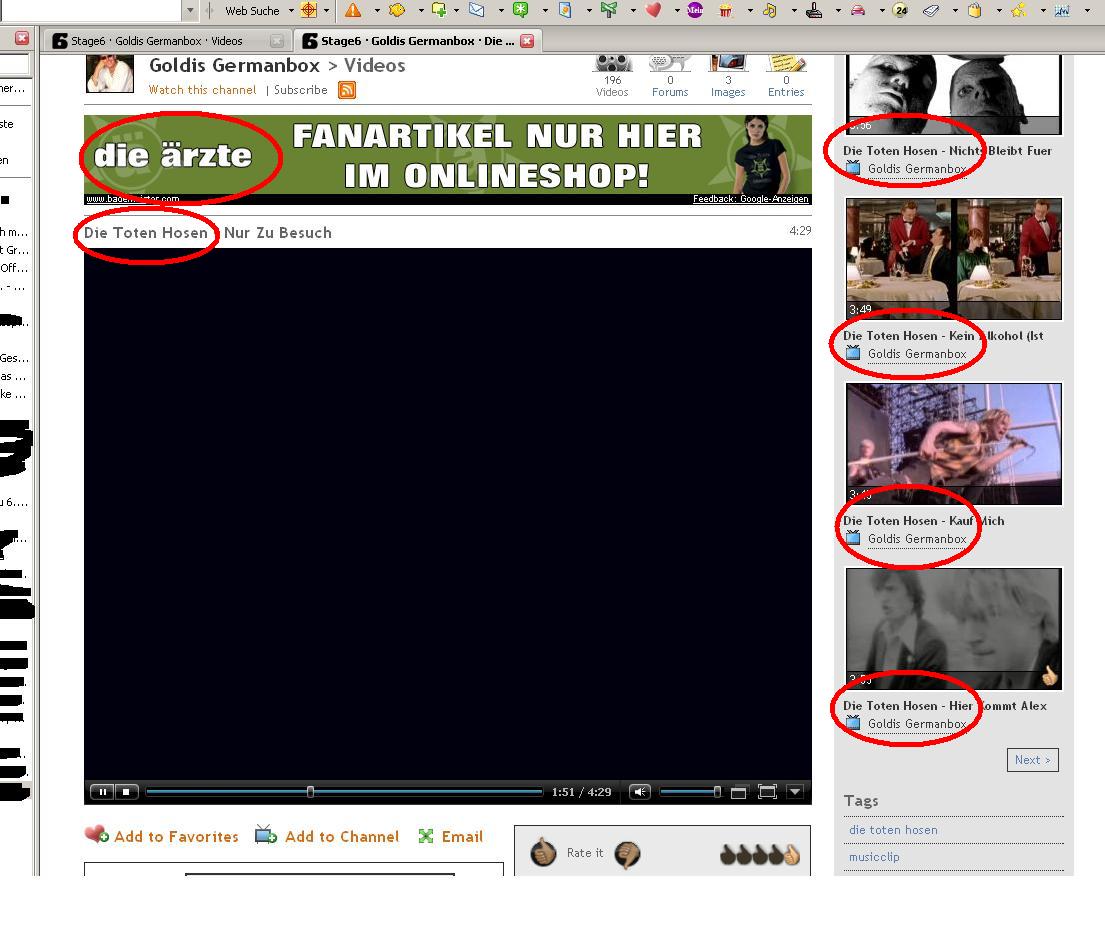The height and width of the screenshot is (948, 1105).
Task: Click the thumbs-up rate icon
Action: pos(543,853)
